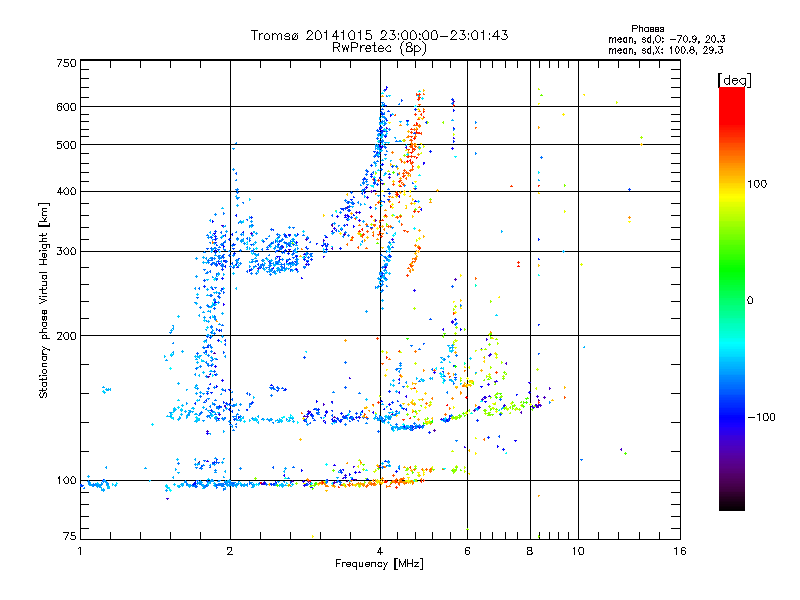Click the x-axis tick label '1'
This screenshot has height=600, width=800.
pyautogui.click(x=80, y=551)
